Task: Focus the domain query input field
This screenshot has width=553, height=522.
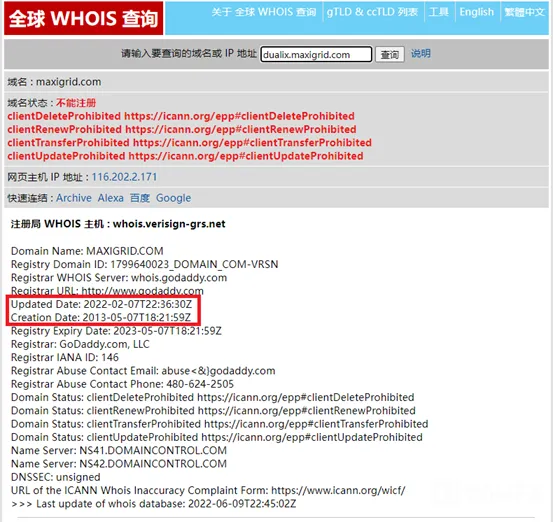Action: coord(316,54)
